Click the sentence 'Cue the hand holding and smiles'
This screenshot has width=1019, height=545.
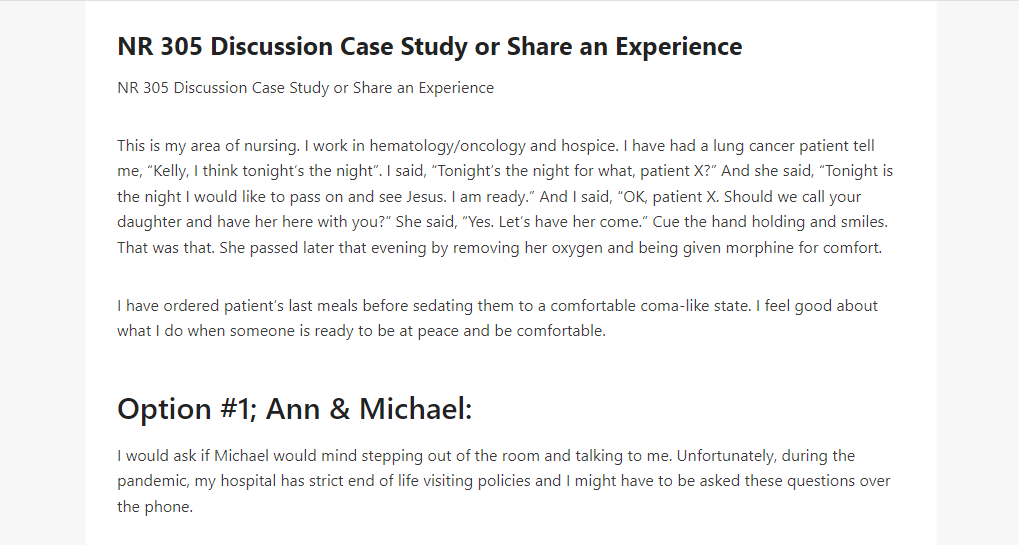[770, 222]
